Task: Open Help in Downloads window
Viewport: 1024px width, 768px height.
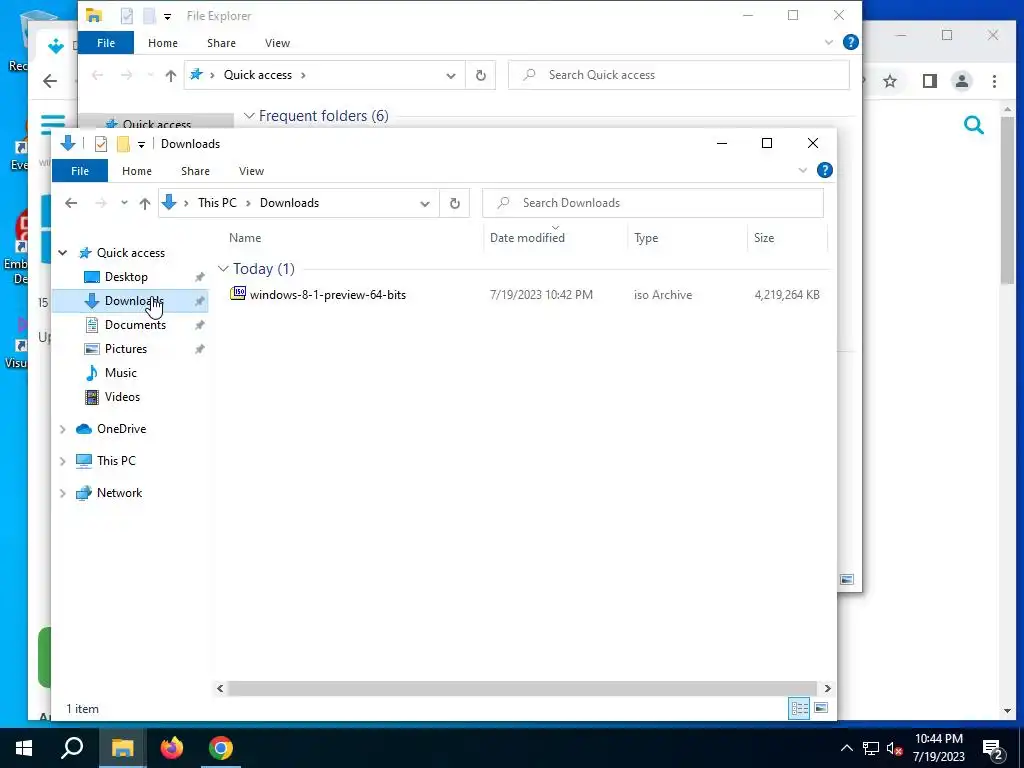Action: tap(825, 170)
